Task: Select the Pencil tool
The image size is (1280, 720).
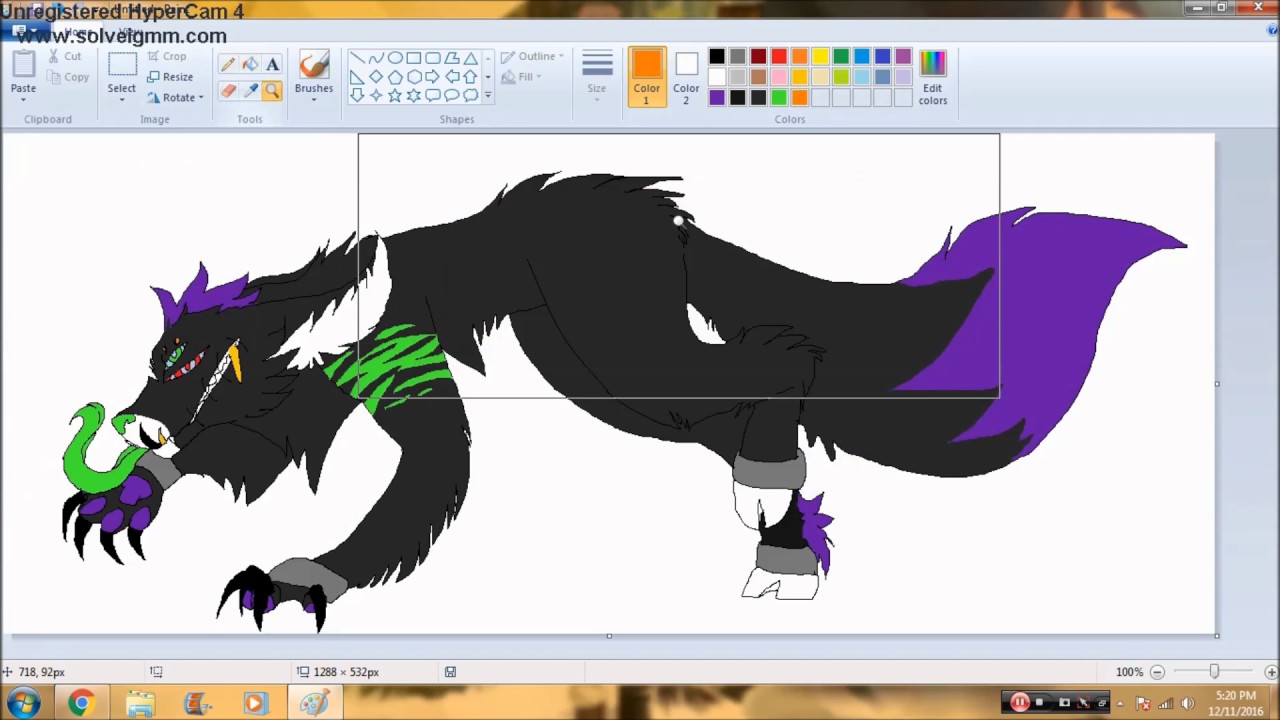Action: [x=228, y=64]
